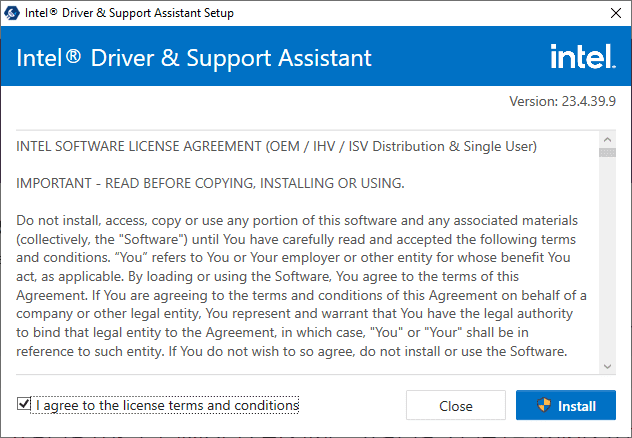This screenshot has height=438, width=632.
Task: Click the 'Intel Driver & Support Assistant' header title
Action: pyautogui.click(x=194, y=57)
